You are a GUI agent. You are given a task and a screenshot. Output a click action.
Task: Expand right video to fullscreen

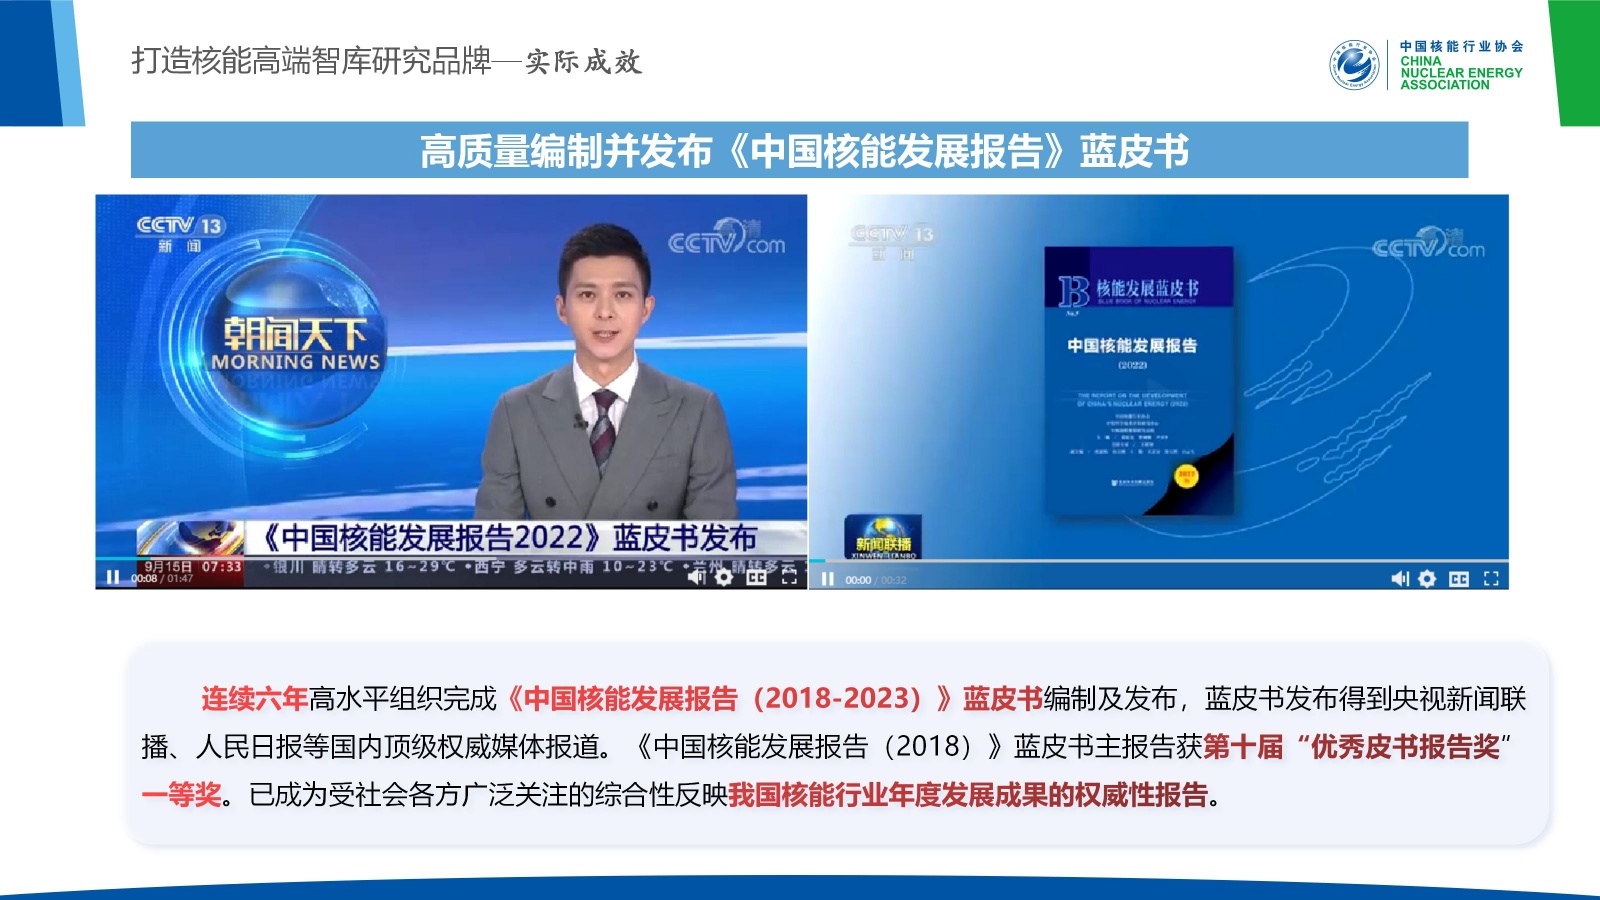[x=1491, y=579]
